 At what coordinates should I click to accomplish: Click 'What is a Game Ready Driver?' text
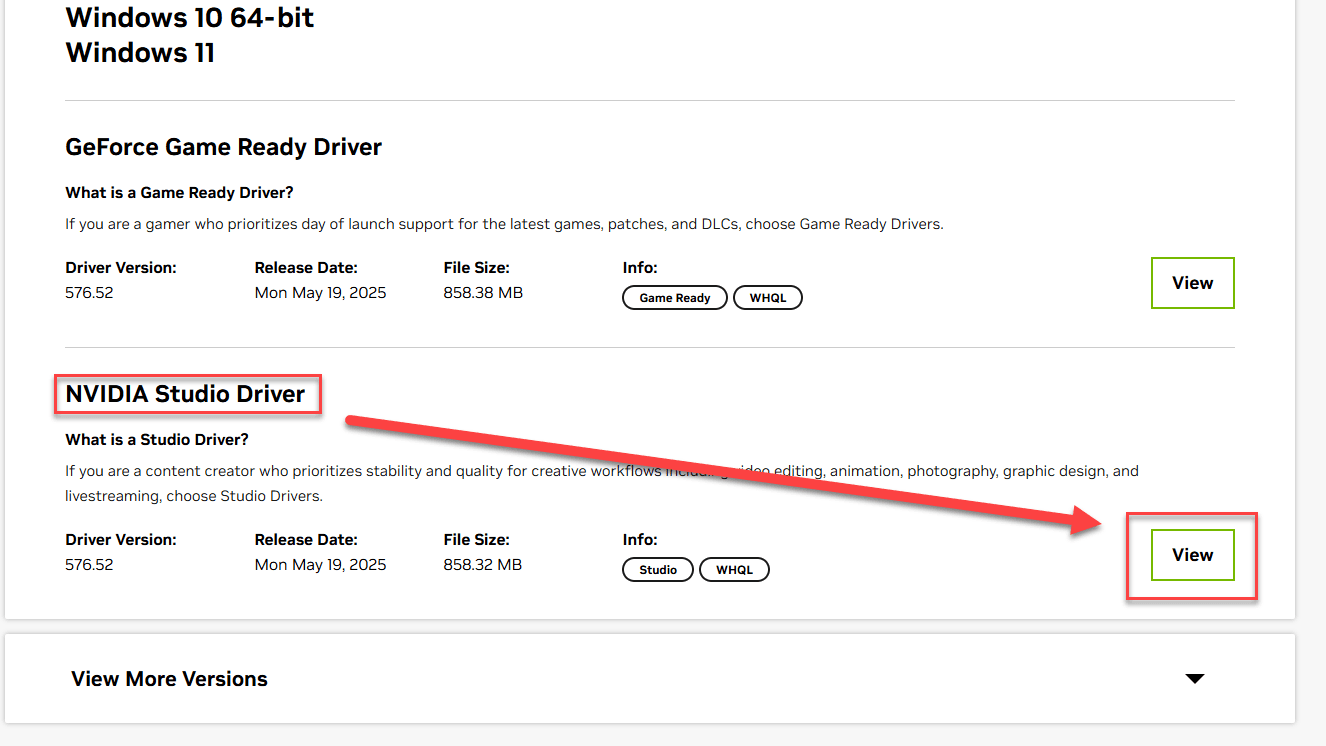click(x=179, y=192)
